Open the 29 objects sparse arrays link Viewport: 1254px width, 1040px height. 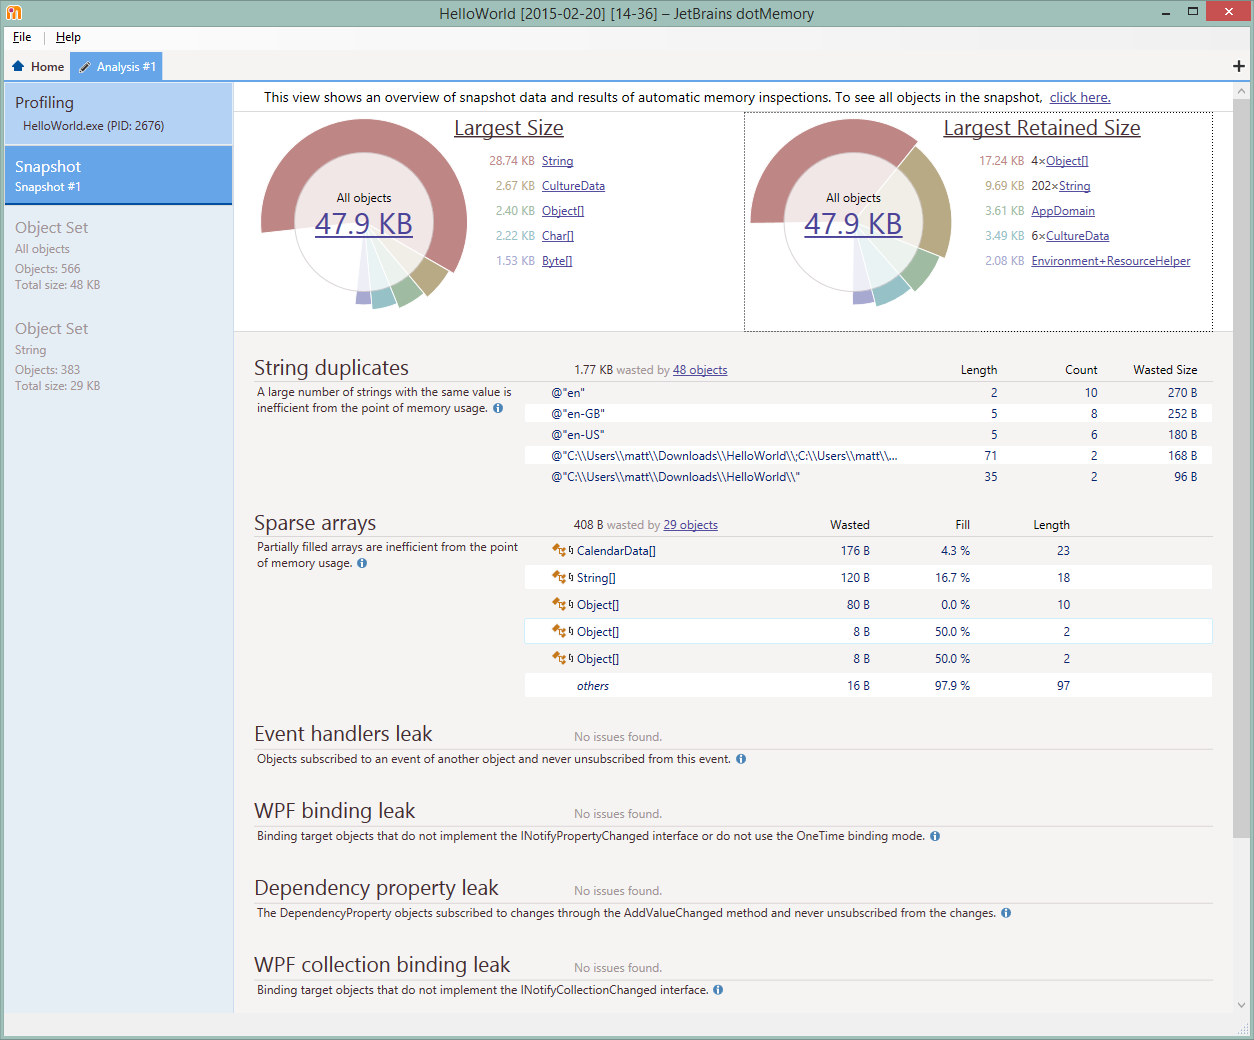click(690, 525)
